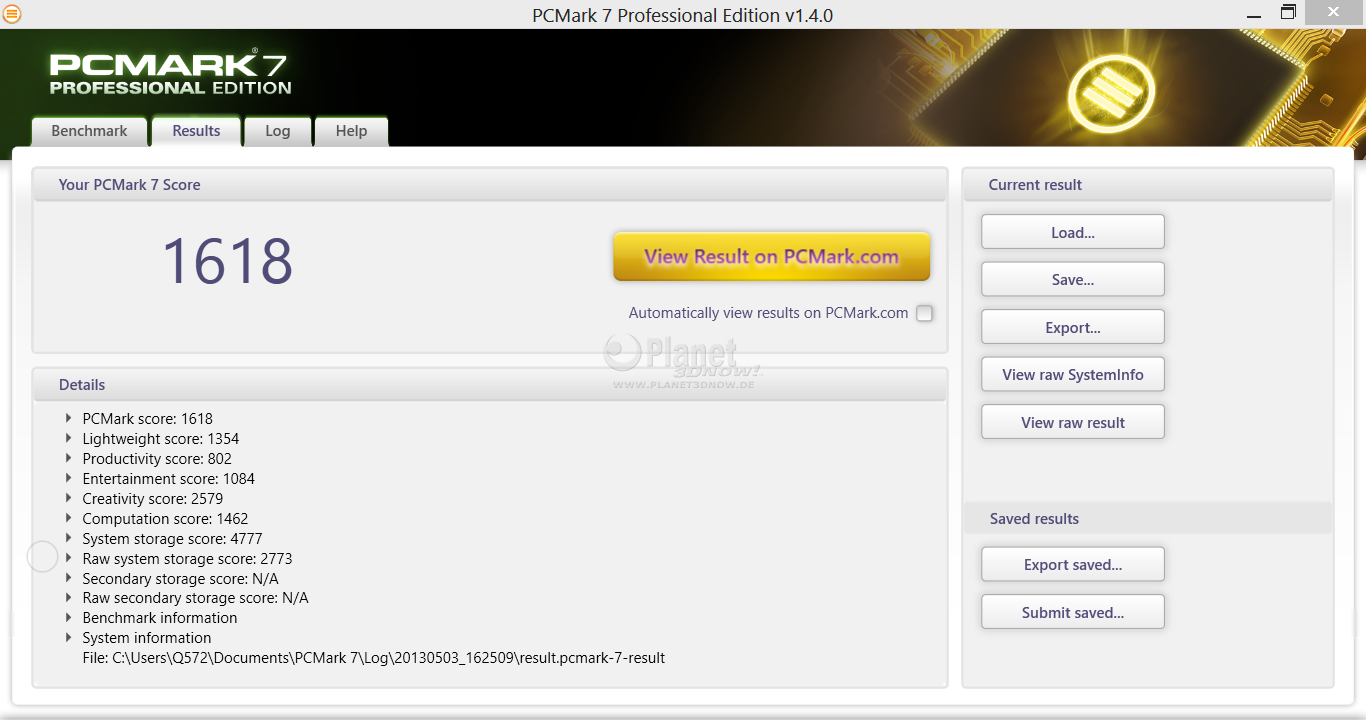This screenshot has width=1366, height=720.
Task: Select the result file path text
Action: tap(374, 658)
